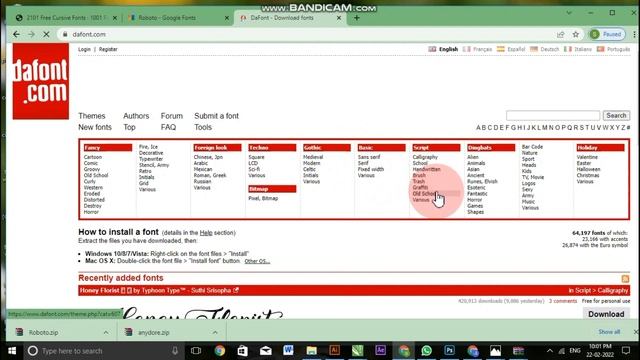Click the Register link

[108, 49]
